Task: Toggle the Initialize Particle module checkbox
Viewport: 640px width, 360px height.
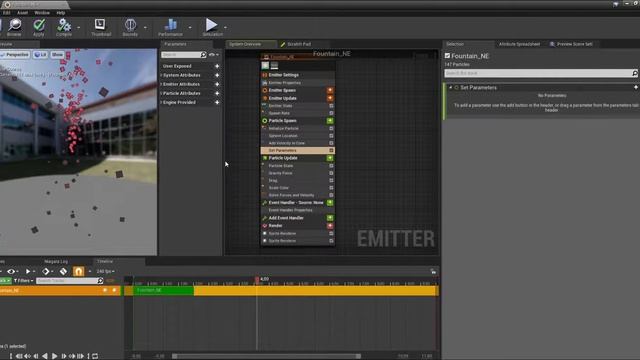Action: coord(331,128)
